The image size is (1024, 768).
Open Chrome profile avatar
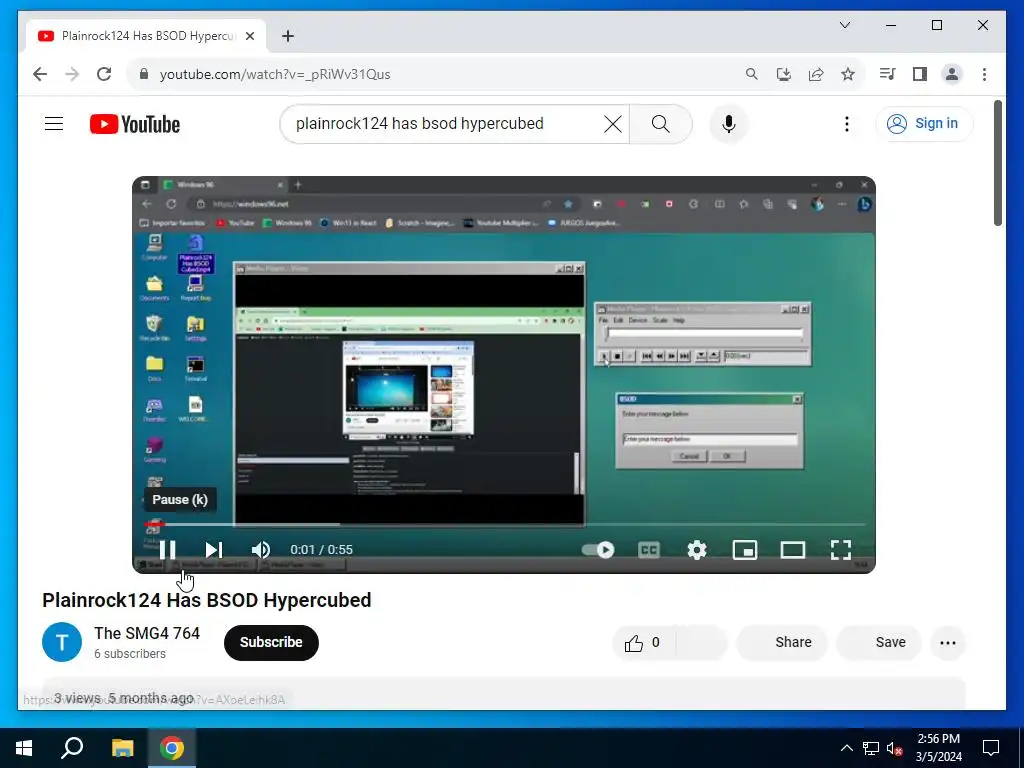coord(952,74)
